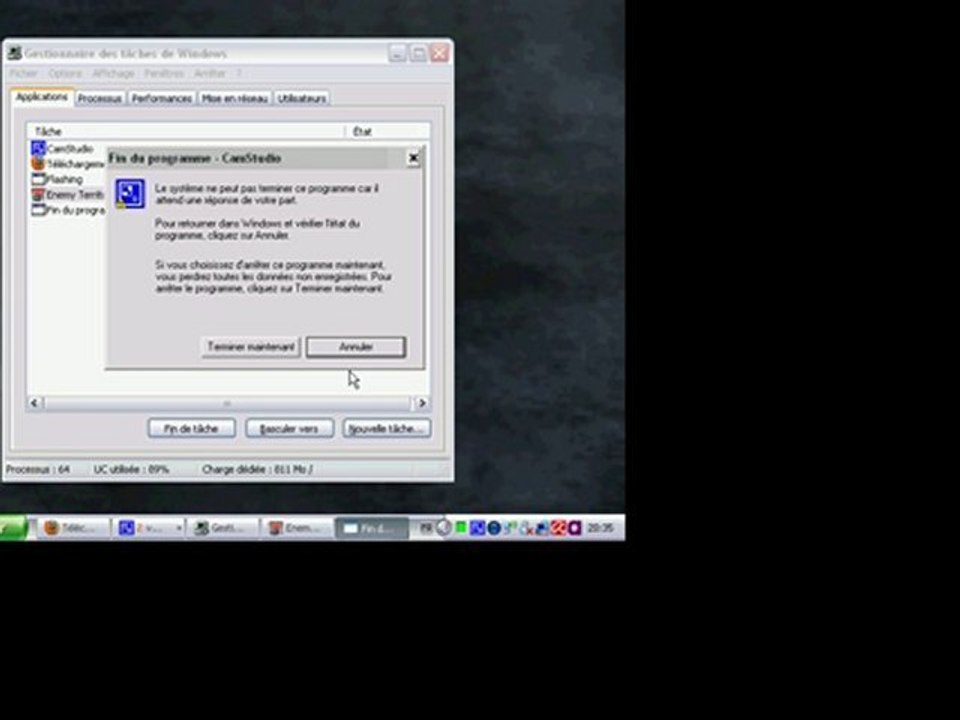This screenshot has width=960, height=720.
Task: Click the window icon beside Flashing
Action: pyautogui.click(x=38, y=179)
